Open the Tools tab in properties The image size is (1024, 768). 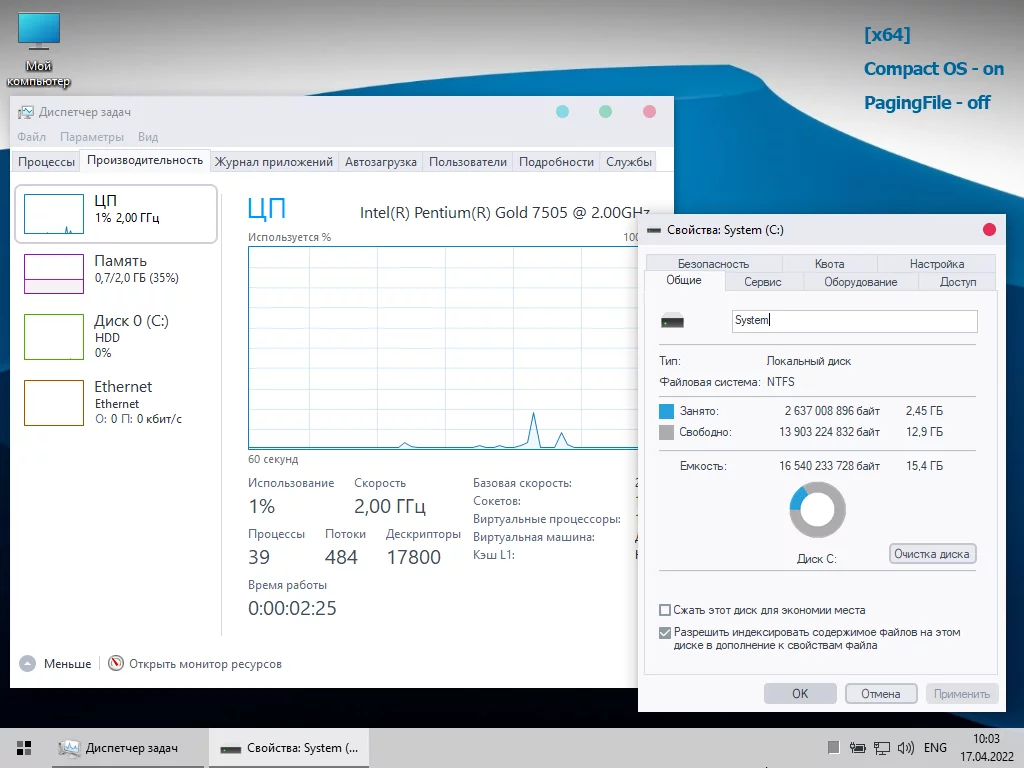(763, 282)
